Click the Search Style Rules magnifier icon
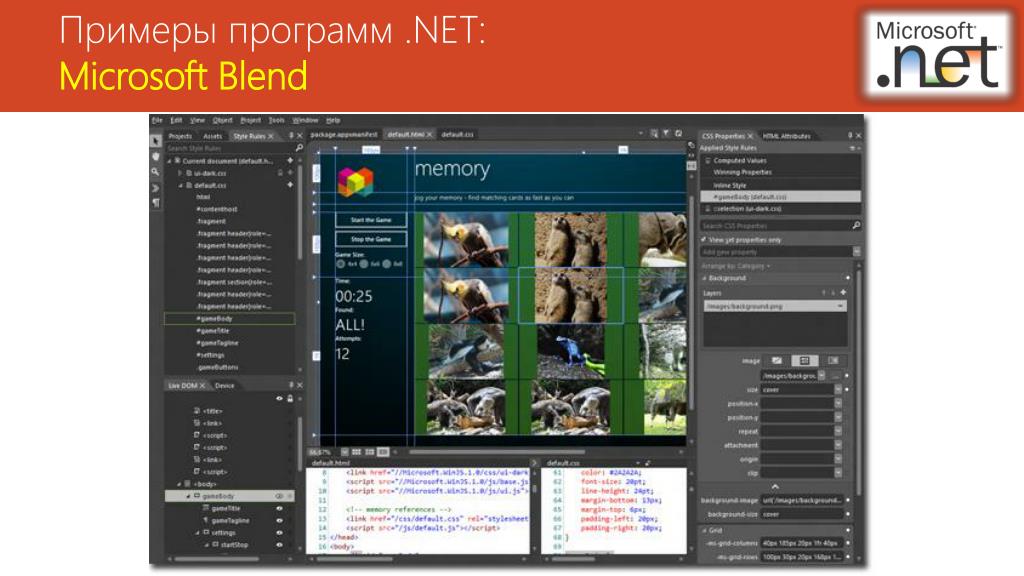 [299, 148]
